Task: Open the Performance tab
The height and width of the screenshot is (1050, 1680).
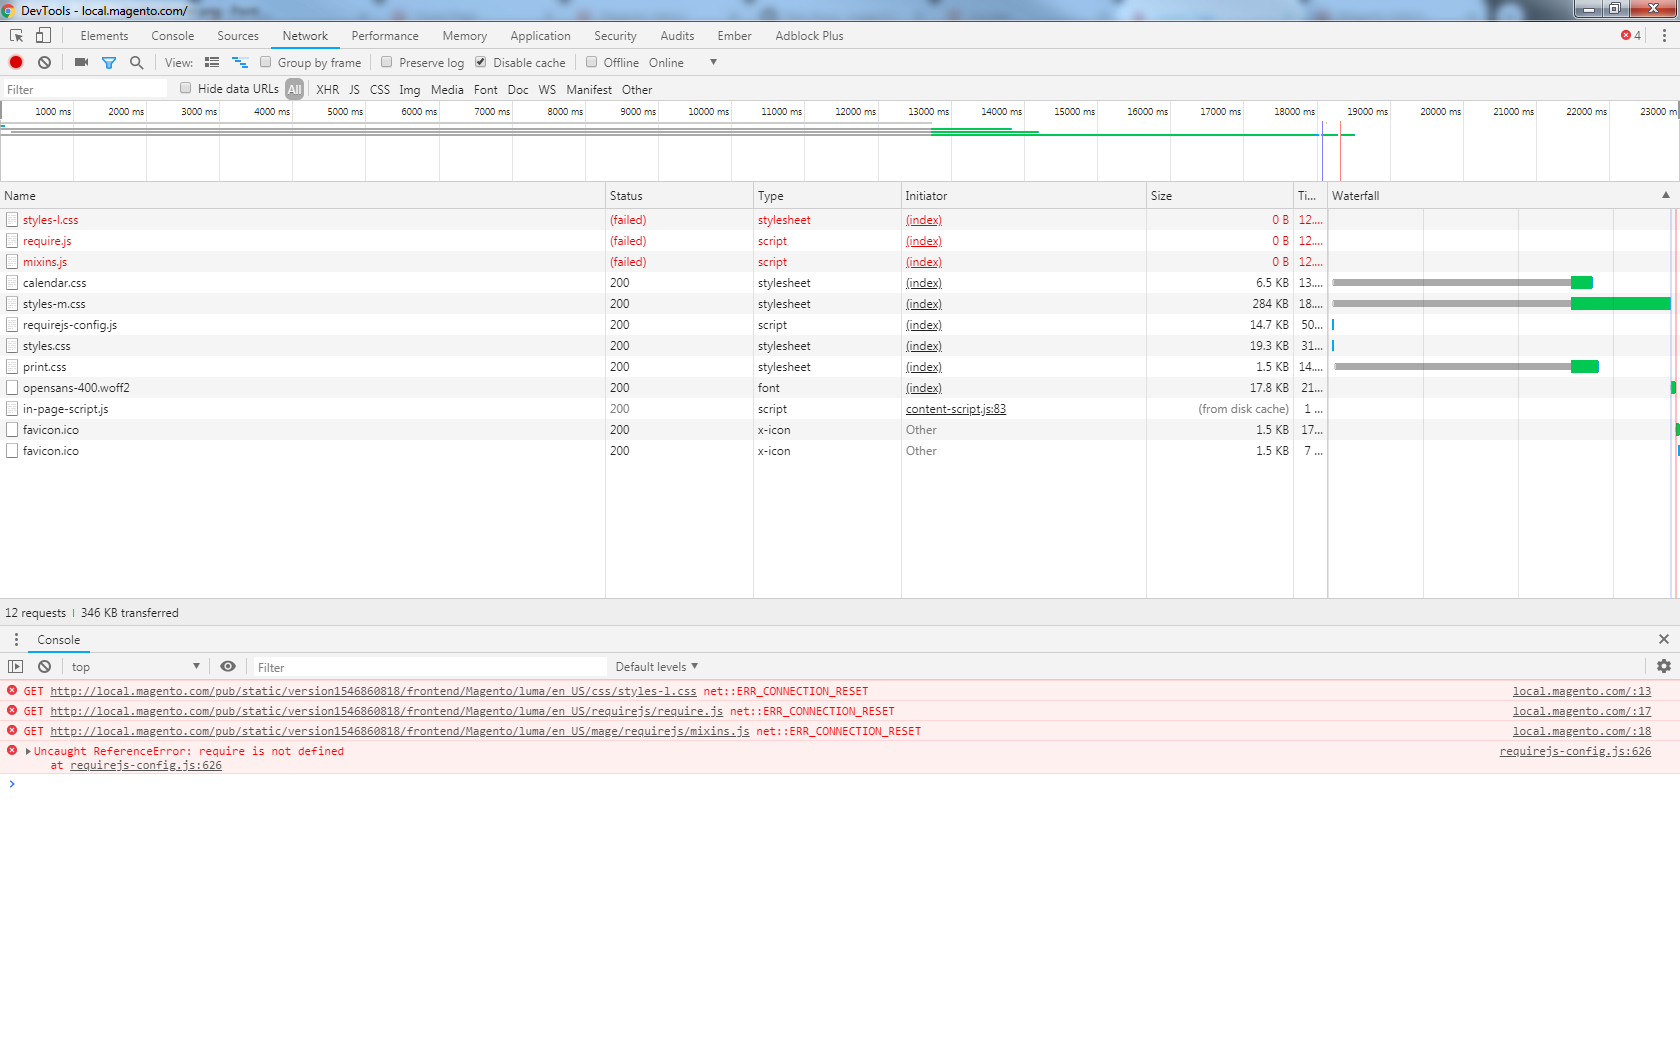Action: (x=385, y=35)
